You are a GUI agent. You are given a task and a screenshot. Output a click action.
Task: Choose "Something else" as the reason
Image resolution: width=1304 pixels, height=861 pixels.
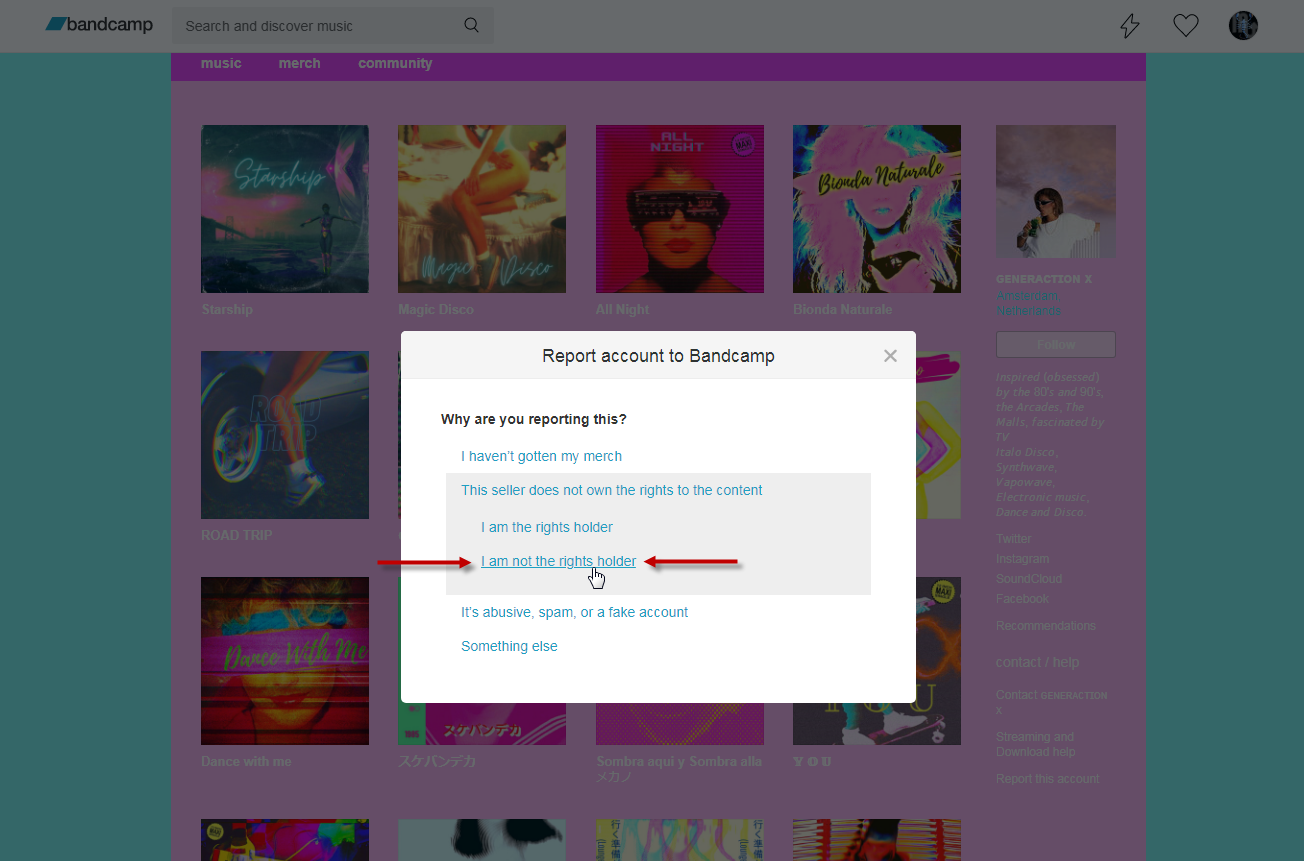click(x=509, y=646)
